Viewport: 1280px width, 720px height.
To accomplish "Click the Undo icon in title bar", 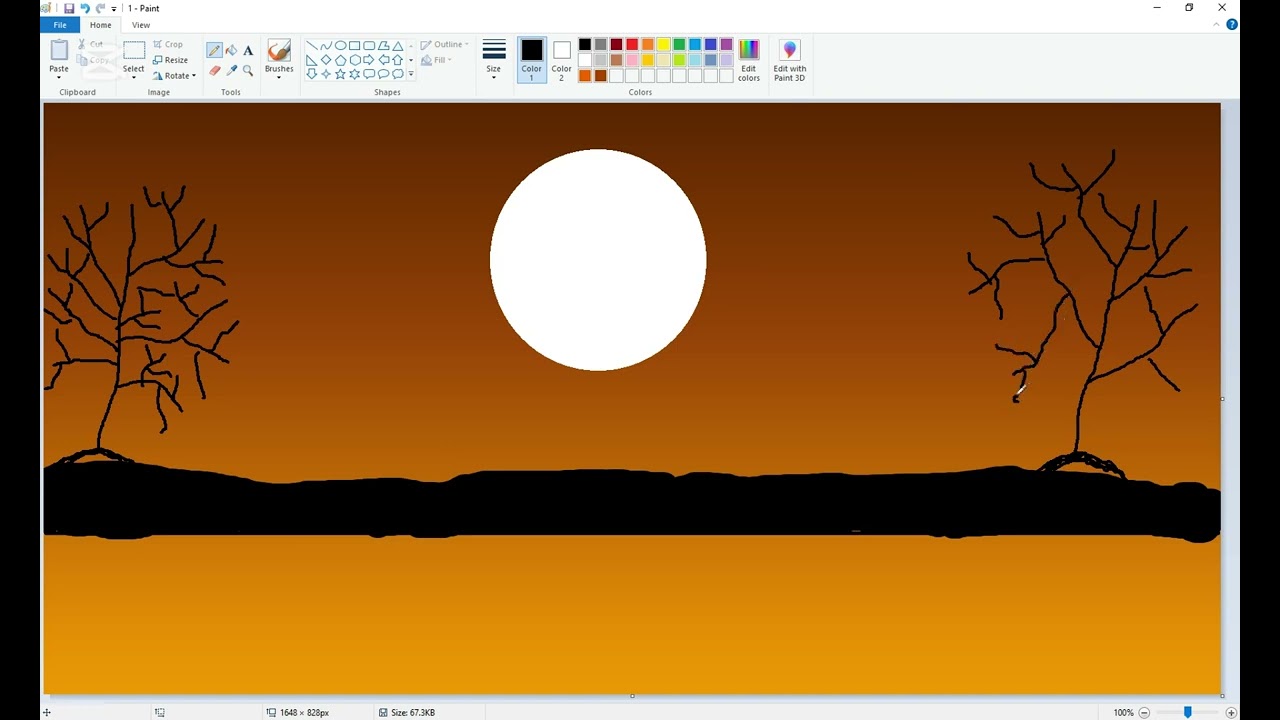I will click(x=85, y=8).
